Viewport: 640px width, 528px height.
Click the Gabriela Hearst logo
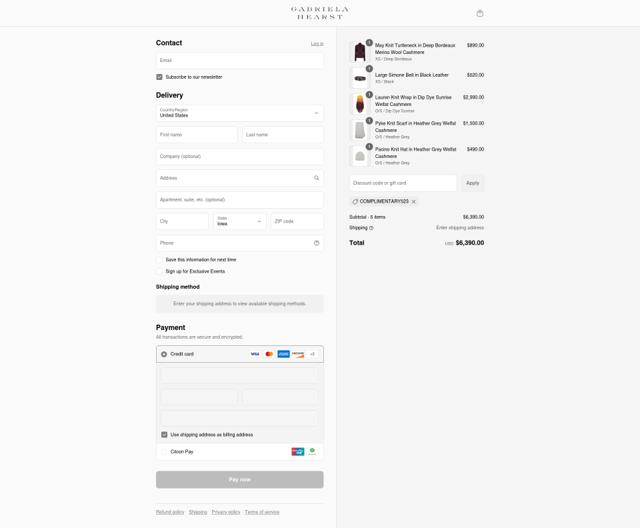tap(320, 13)
